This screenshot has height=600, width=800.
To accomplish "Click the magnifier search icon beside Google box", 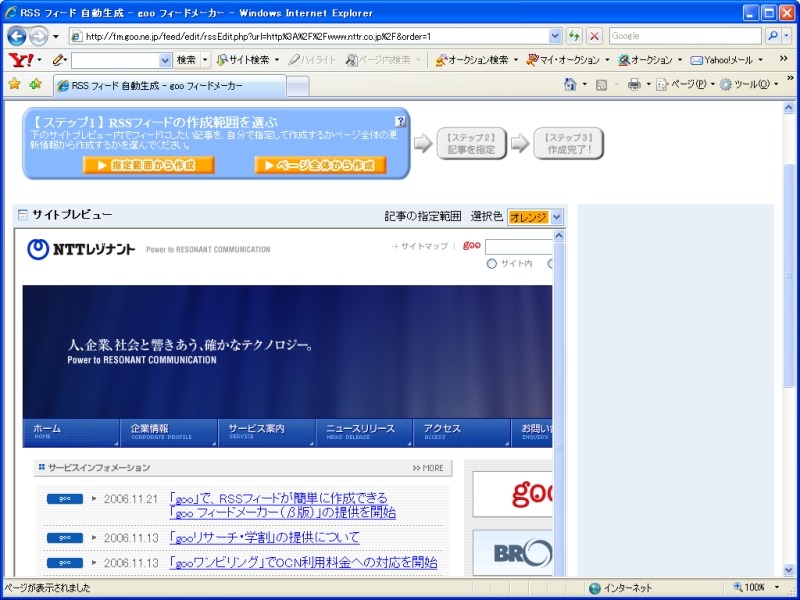I will click(773, 36).
